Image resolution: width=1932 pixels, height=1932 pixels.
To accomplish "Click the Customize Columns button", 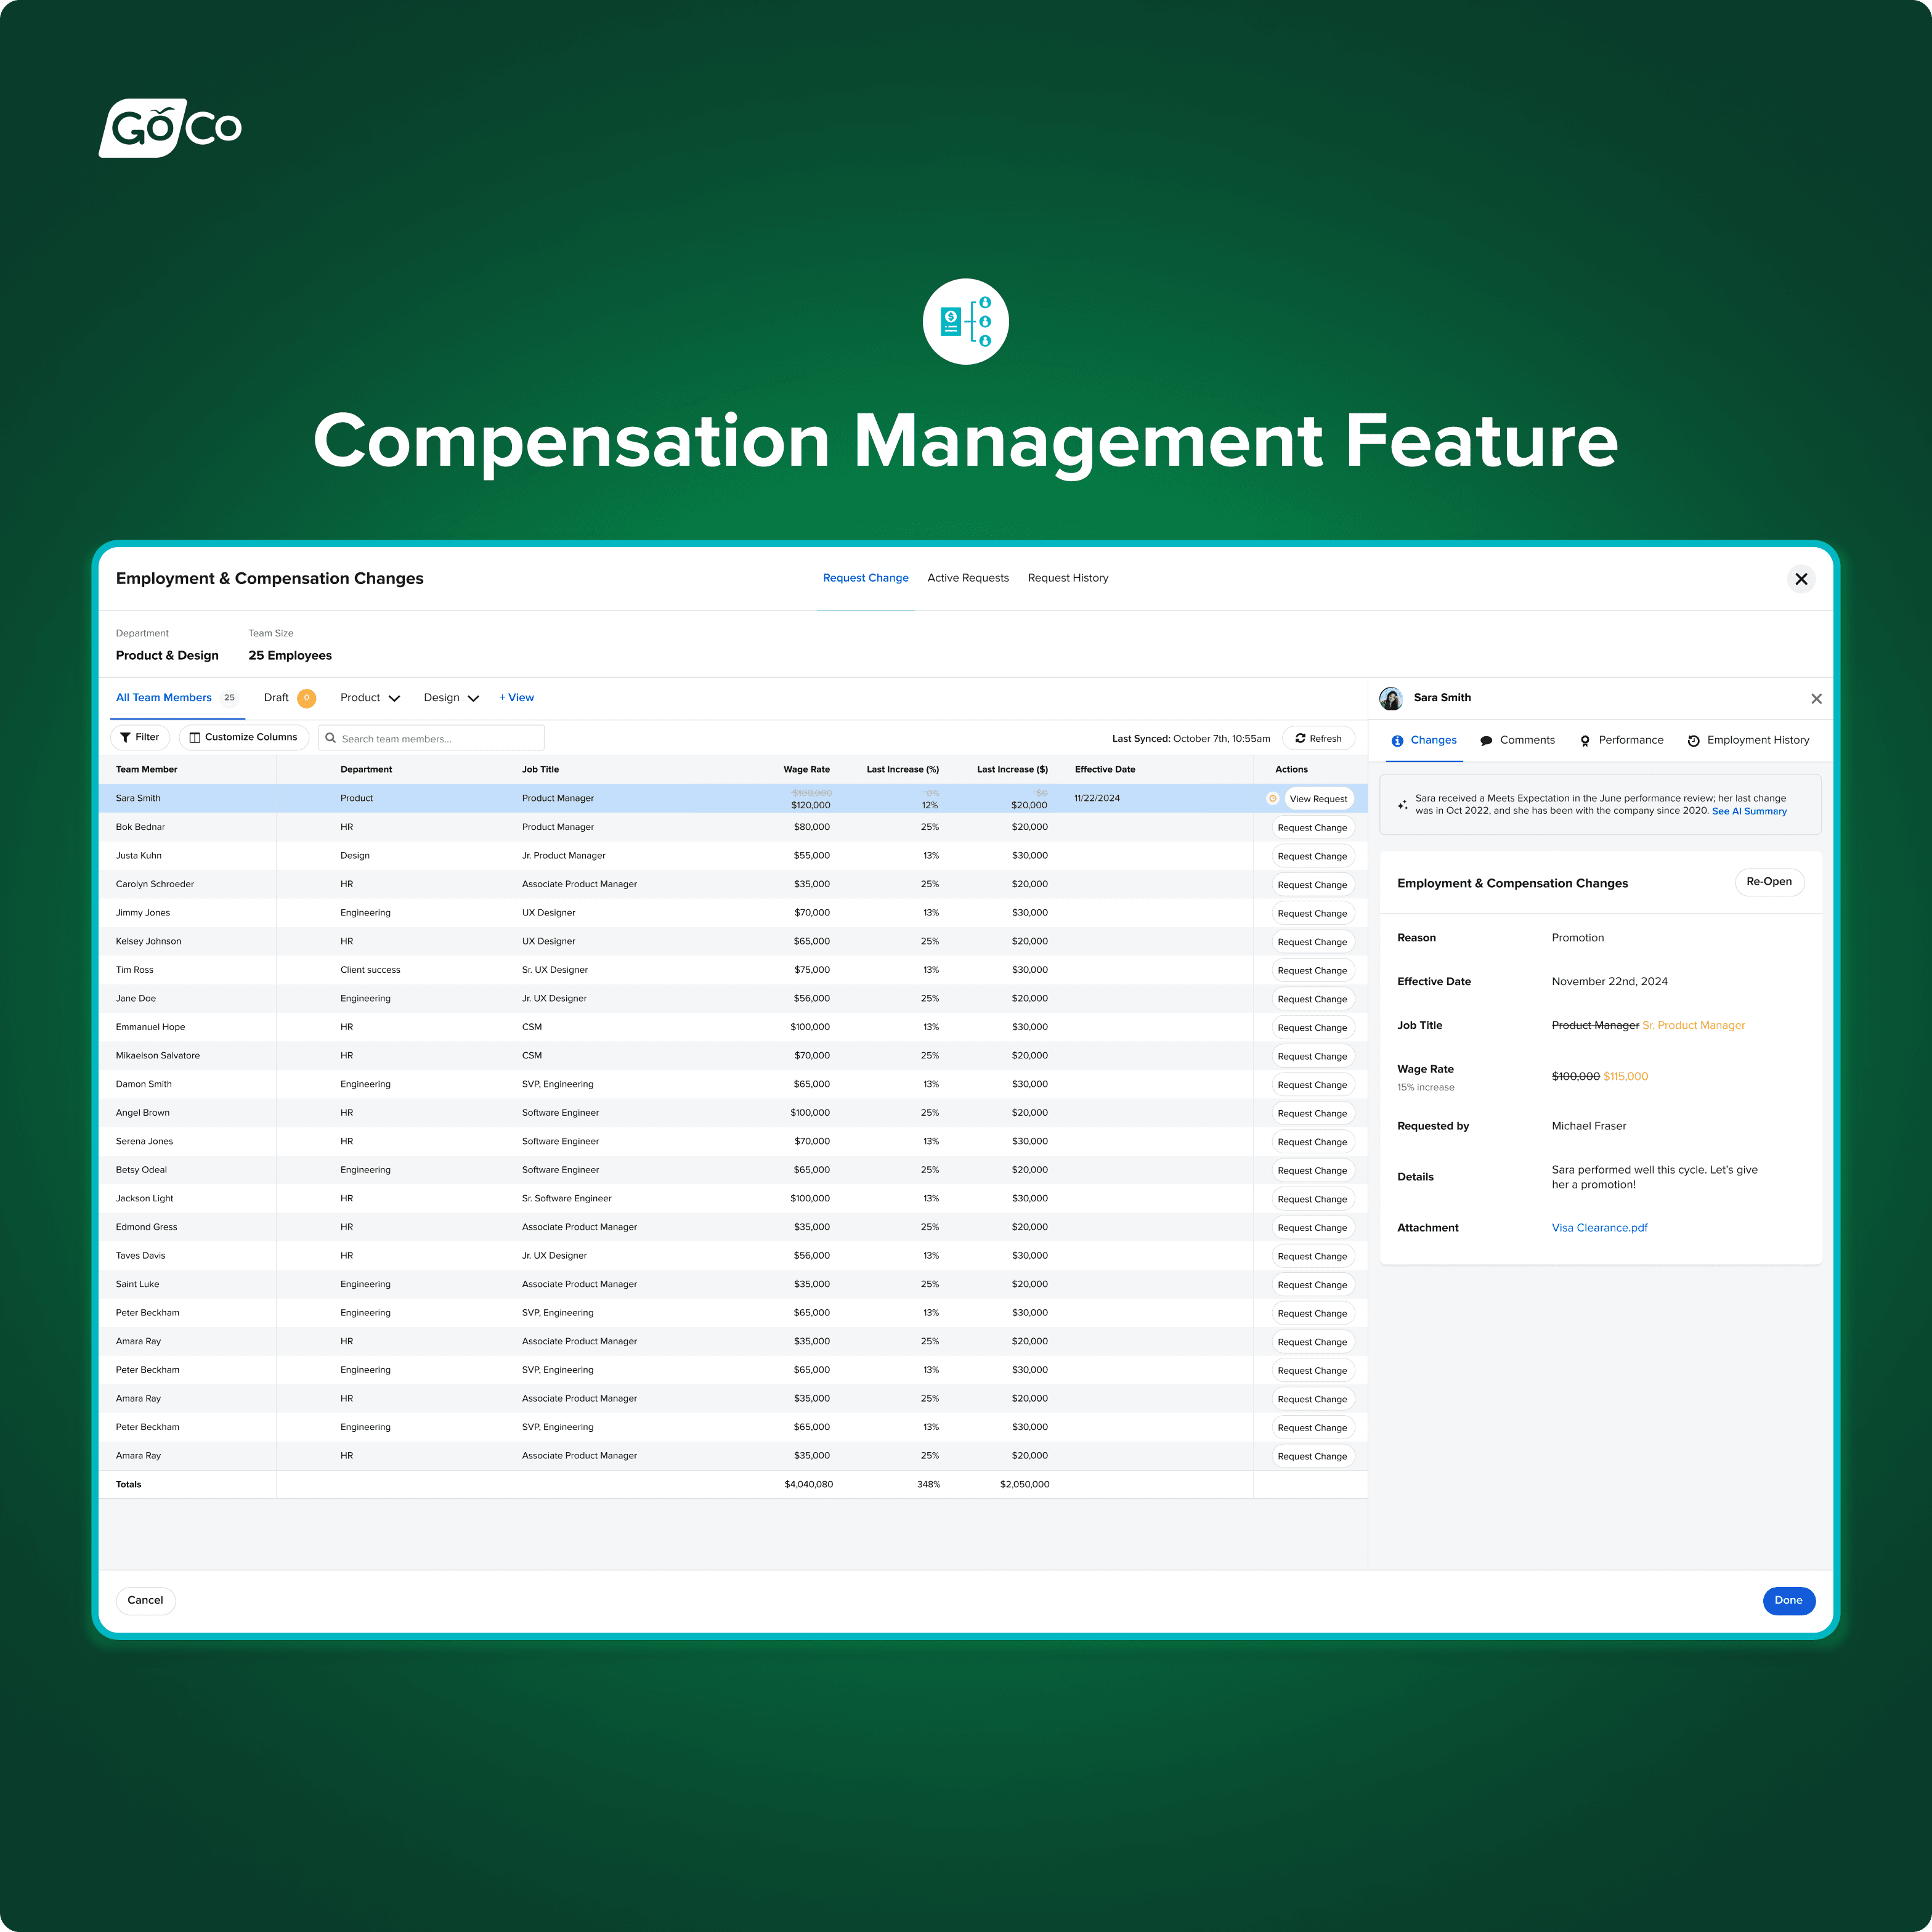I will 243,737.
